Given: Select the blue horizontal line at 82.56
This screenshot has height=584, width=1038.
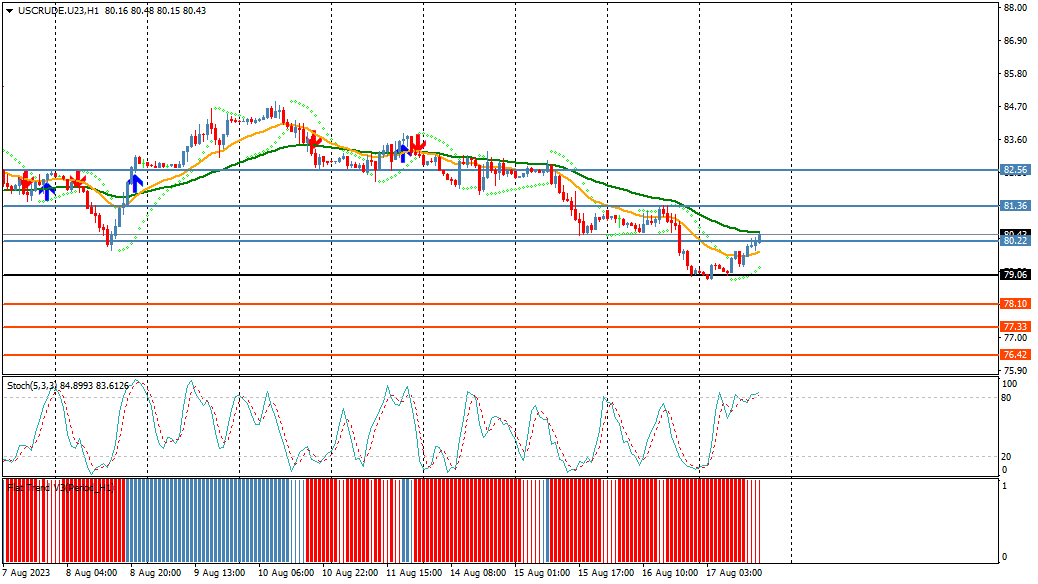Looking at the screenshot, I should pos(500,170).
